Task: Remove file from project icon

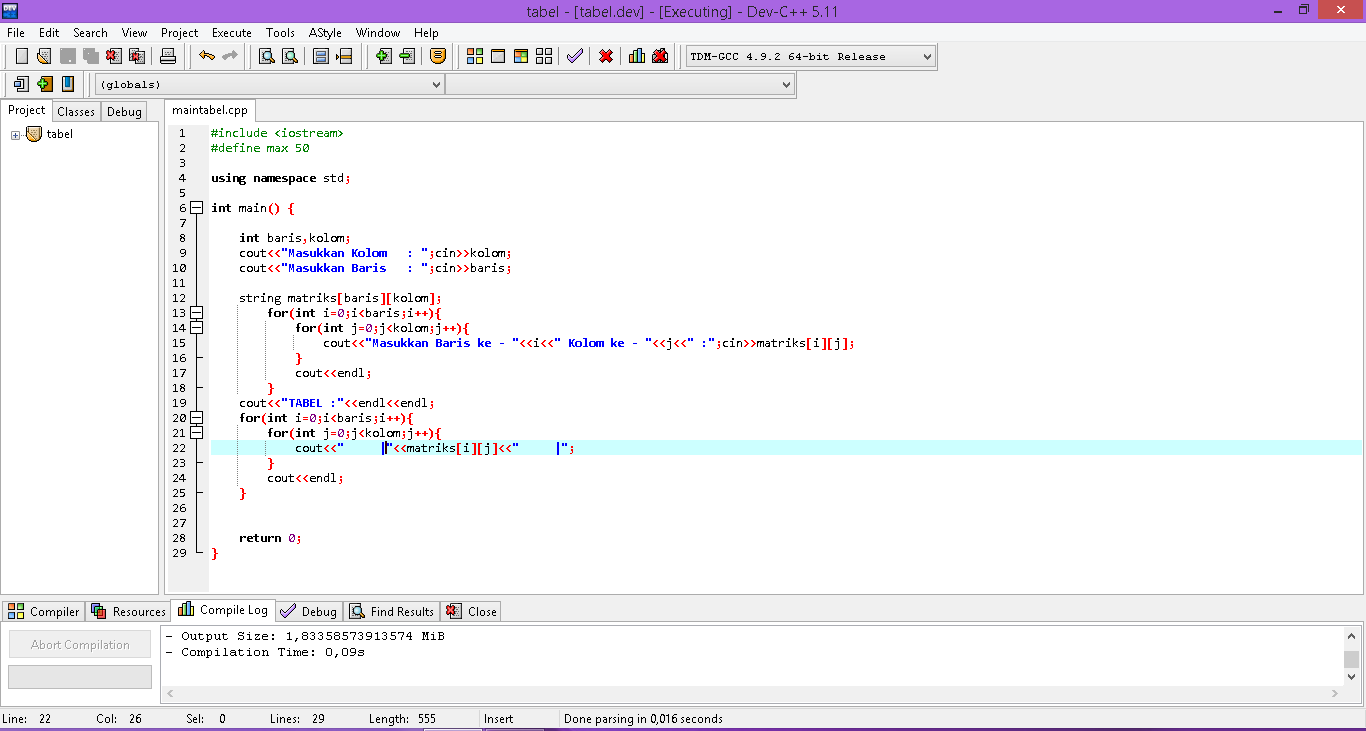Action: tap(406, 56)
